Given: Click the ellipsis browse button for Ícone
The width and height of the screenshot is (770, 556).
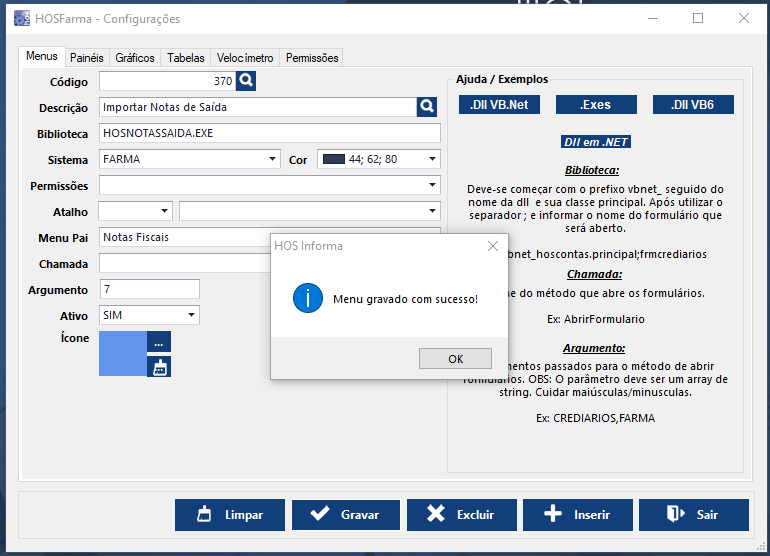Looking at the screenshot, I should point(159,342).
